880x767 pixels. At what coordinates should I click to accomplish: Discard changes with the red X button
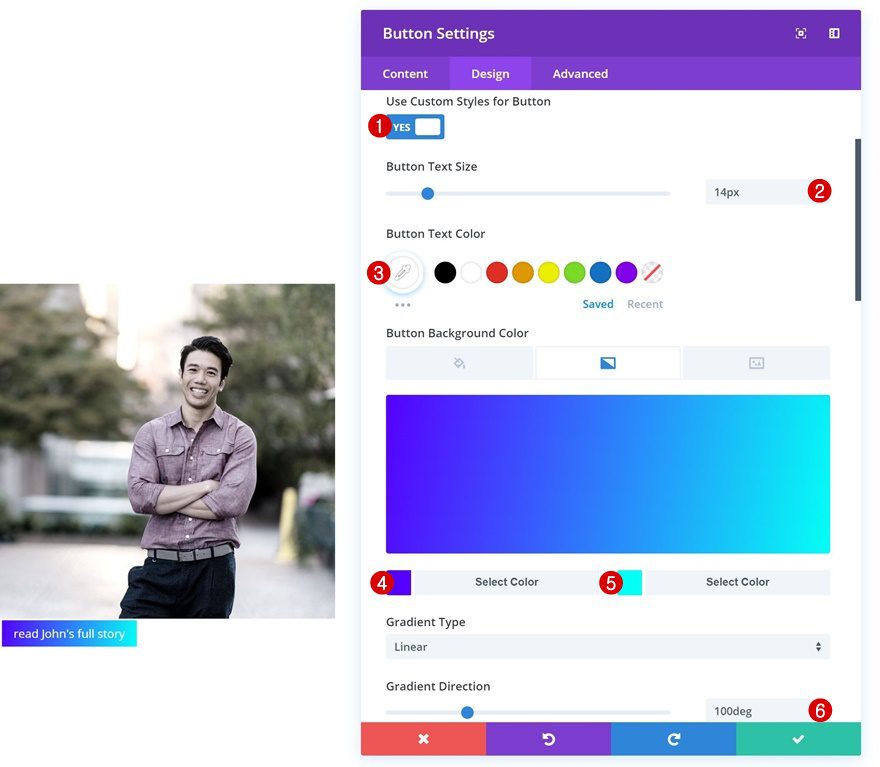pos(422,739)
